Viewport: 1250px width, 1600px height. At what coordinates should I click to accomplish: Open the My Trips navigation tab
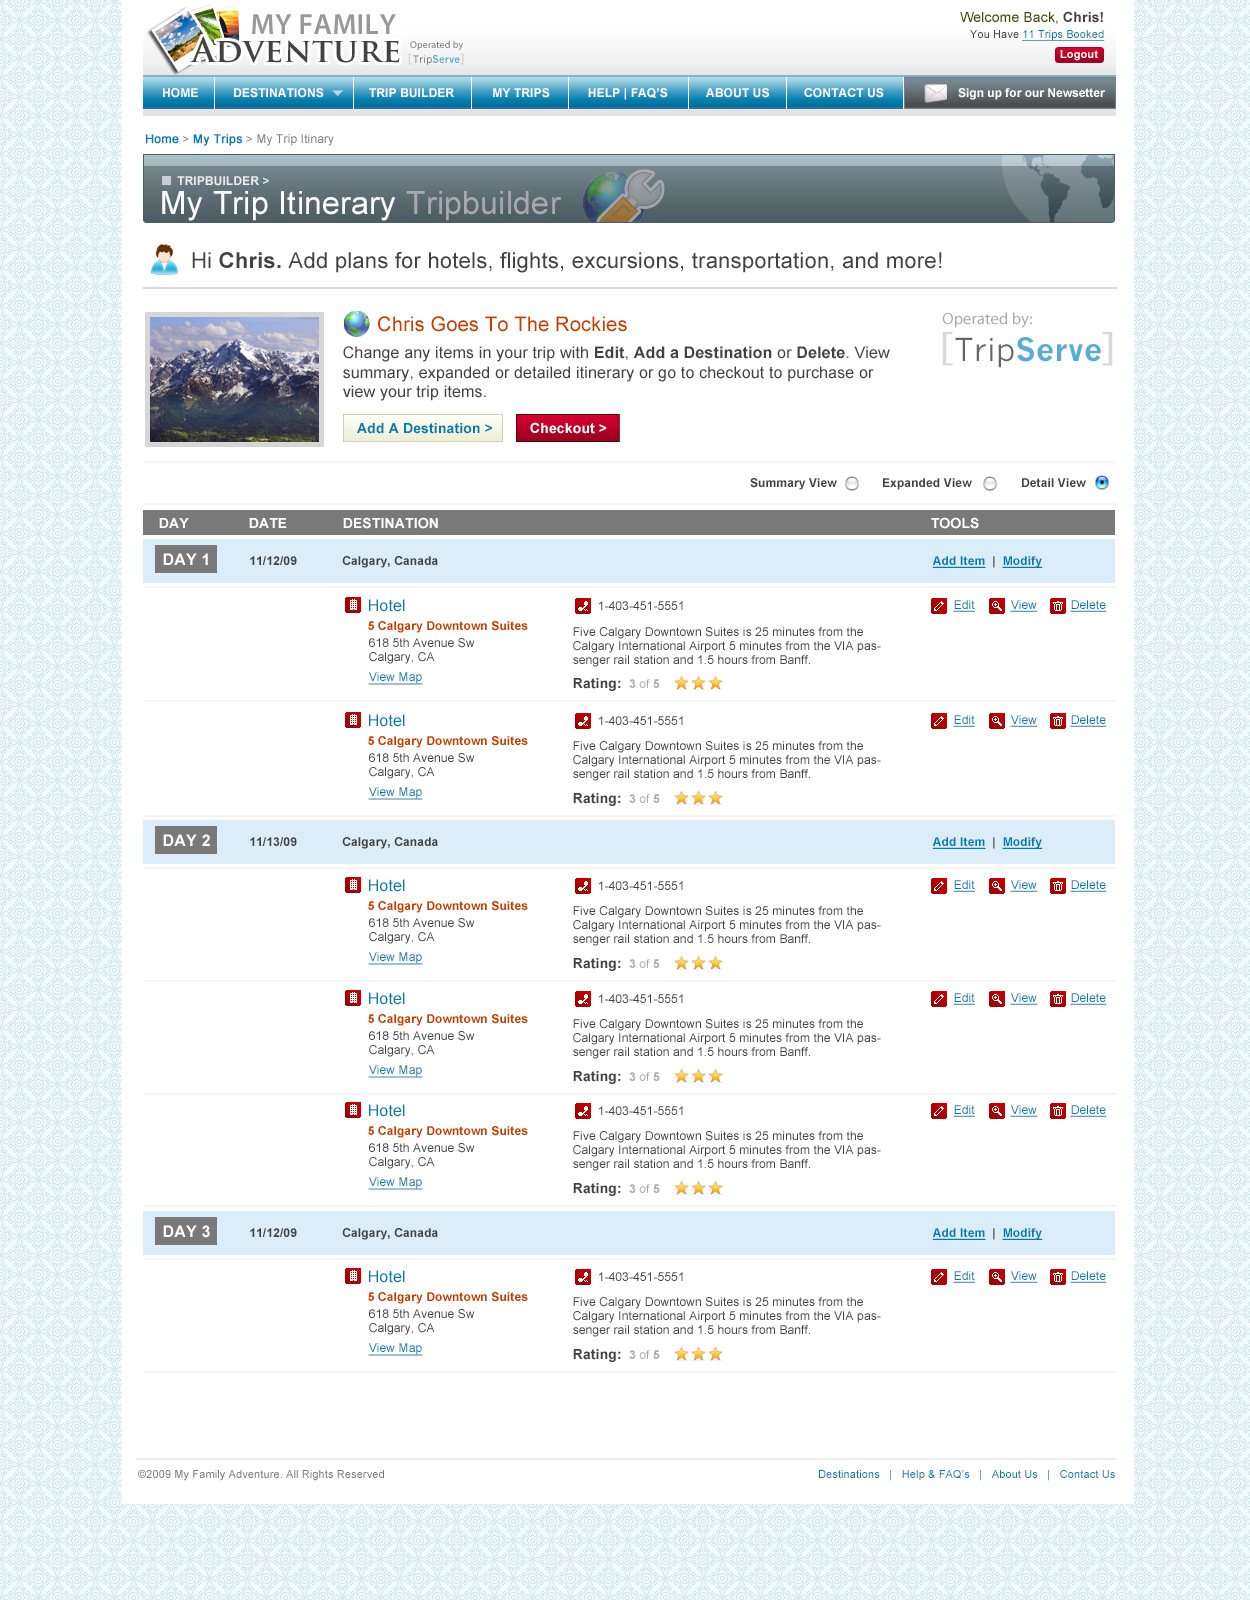point(521,93)
